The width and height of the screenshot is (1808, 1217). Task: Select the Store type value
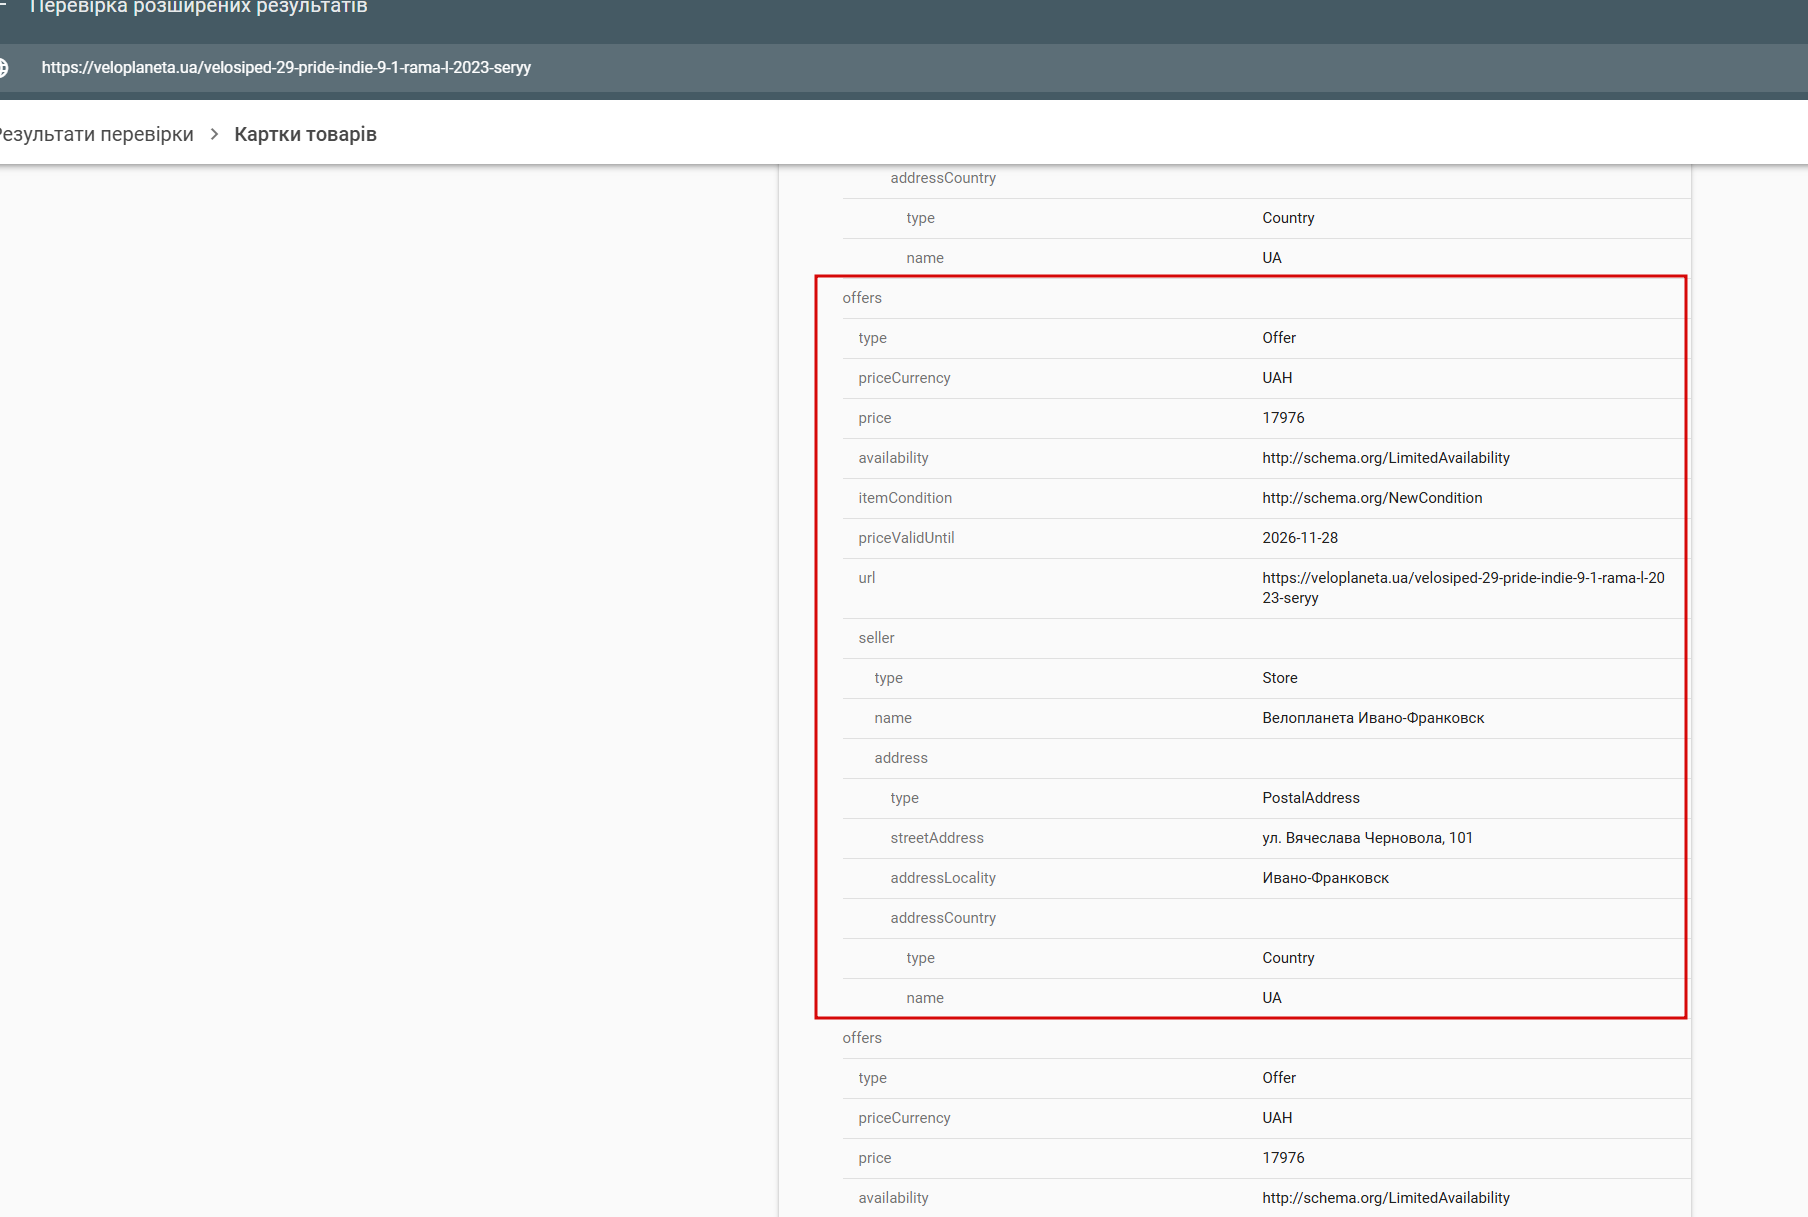[1280, 678]
